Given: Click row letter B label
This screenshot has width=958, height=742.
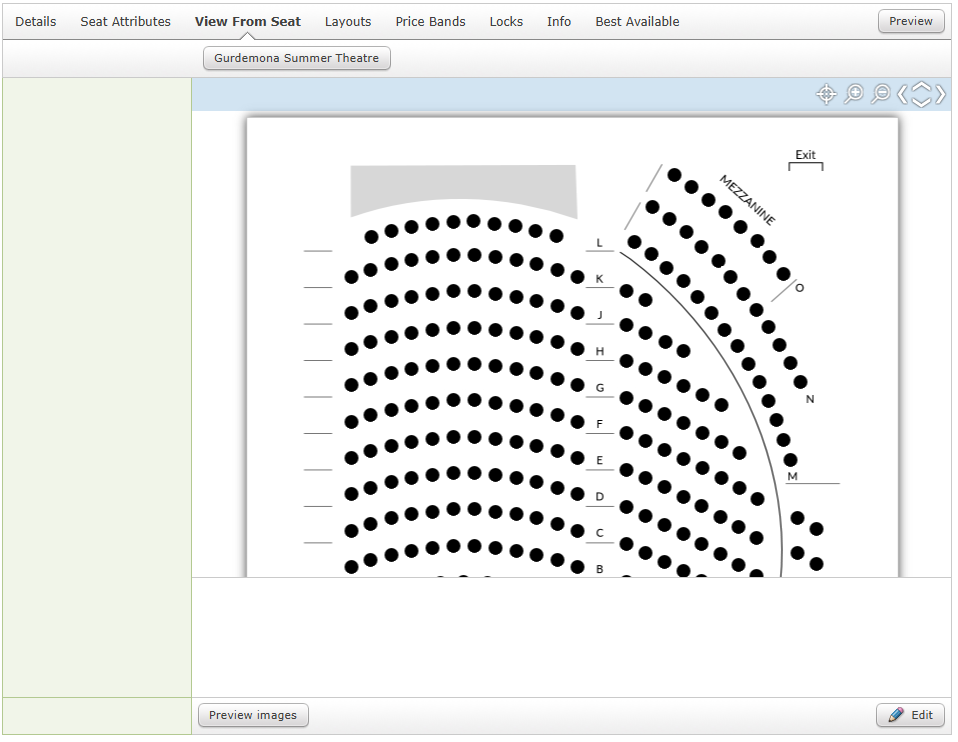Looking at the screenshot, I should 599,568.
